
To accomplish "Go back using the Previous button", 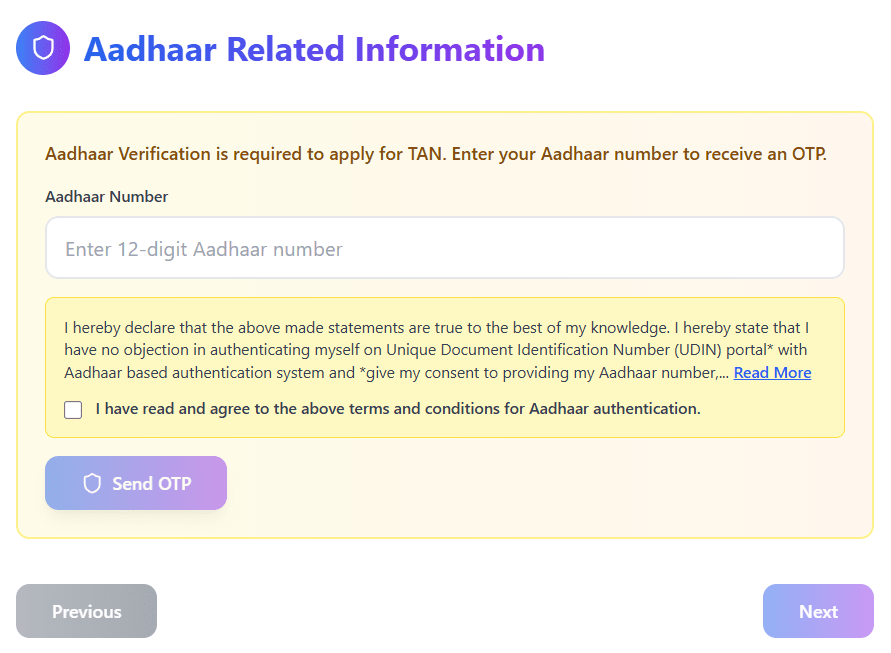I will [x=86, y=611].
